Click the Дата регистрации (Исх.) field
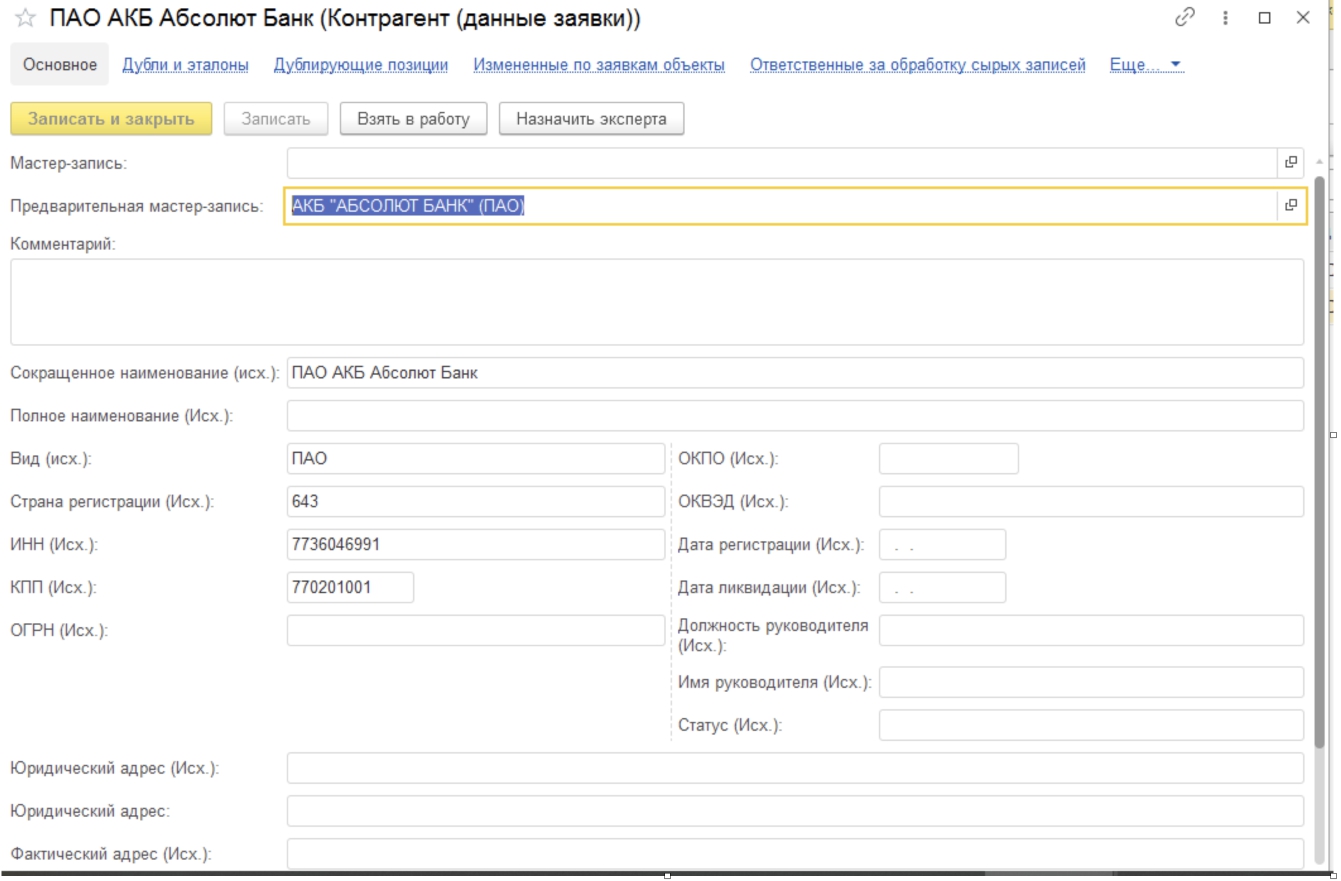The image size is (1341, 881). [x=942, y=545]
